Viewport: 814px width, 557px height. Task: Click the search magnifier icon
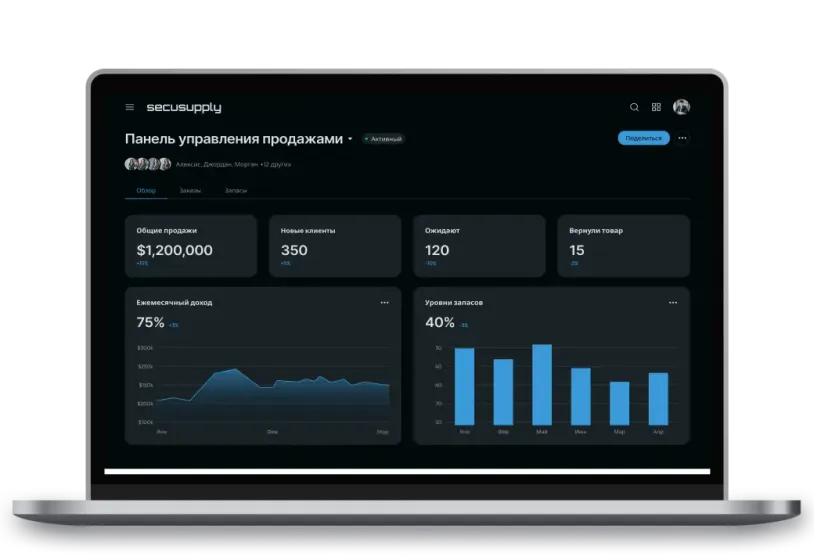(x=634, y=107)
